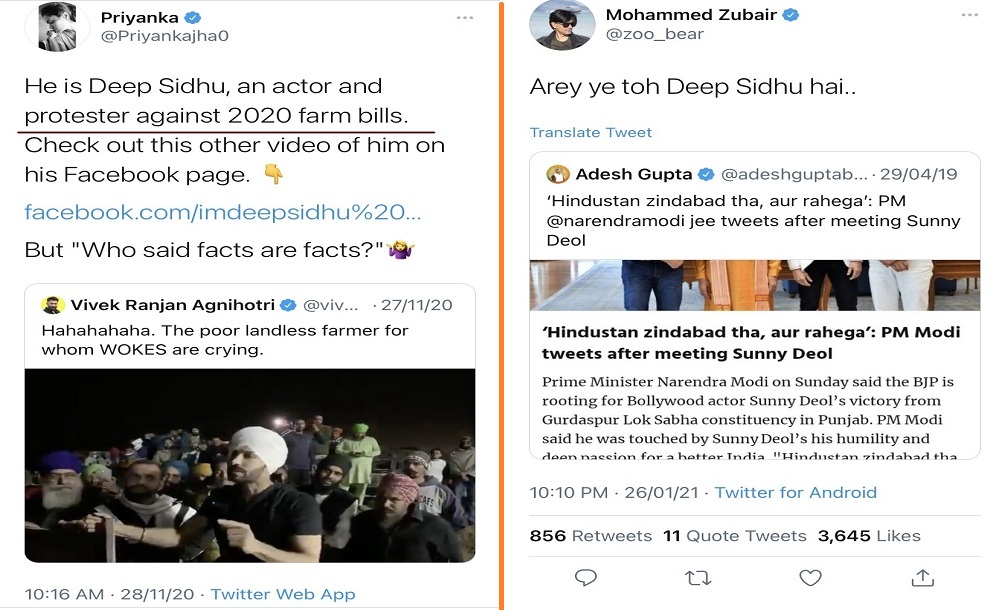Viewport: 995px width, 610px height.
Task: Like Mohammed Zubair's tweet with heart icon
Action: [x=810, y=578]
